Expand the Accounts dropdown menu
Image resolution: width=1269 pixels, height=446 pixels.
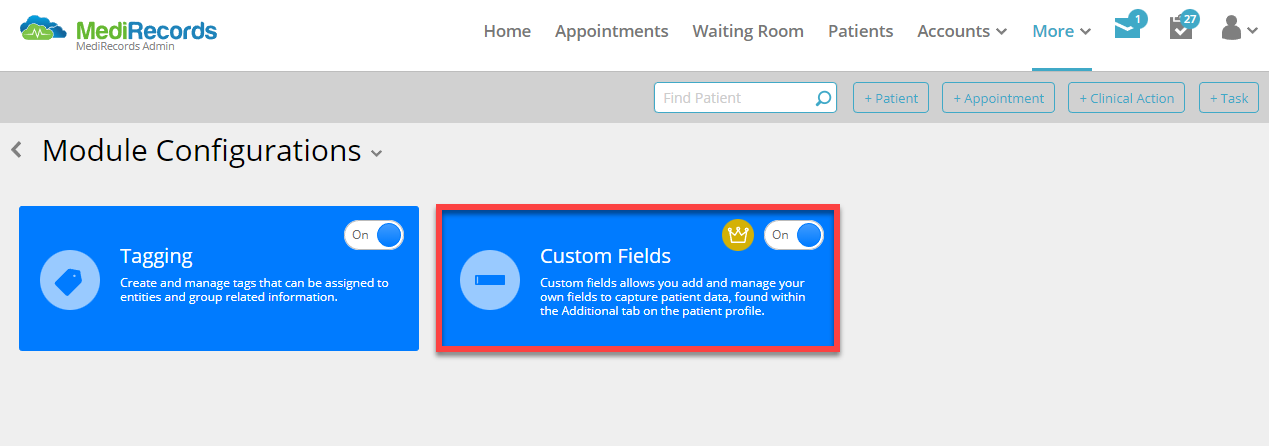(x=962, y=31)
